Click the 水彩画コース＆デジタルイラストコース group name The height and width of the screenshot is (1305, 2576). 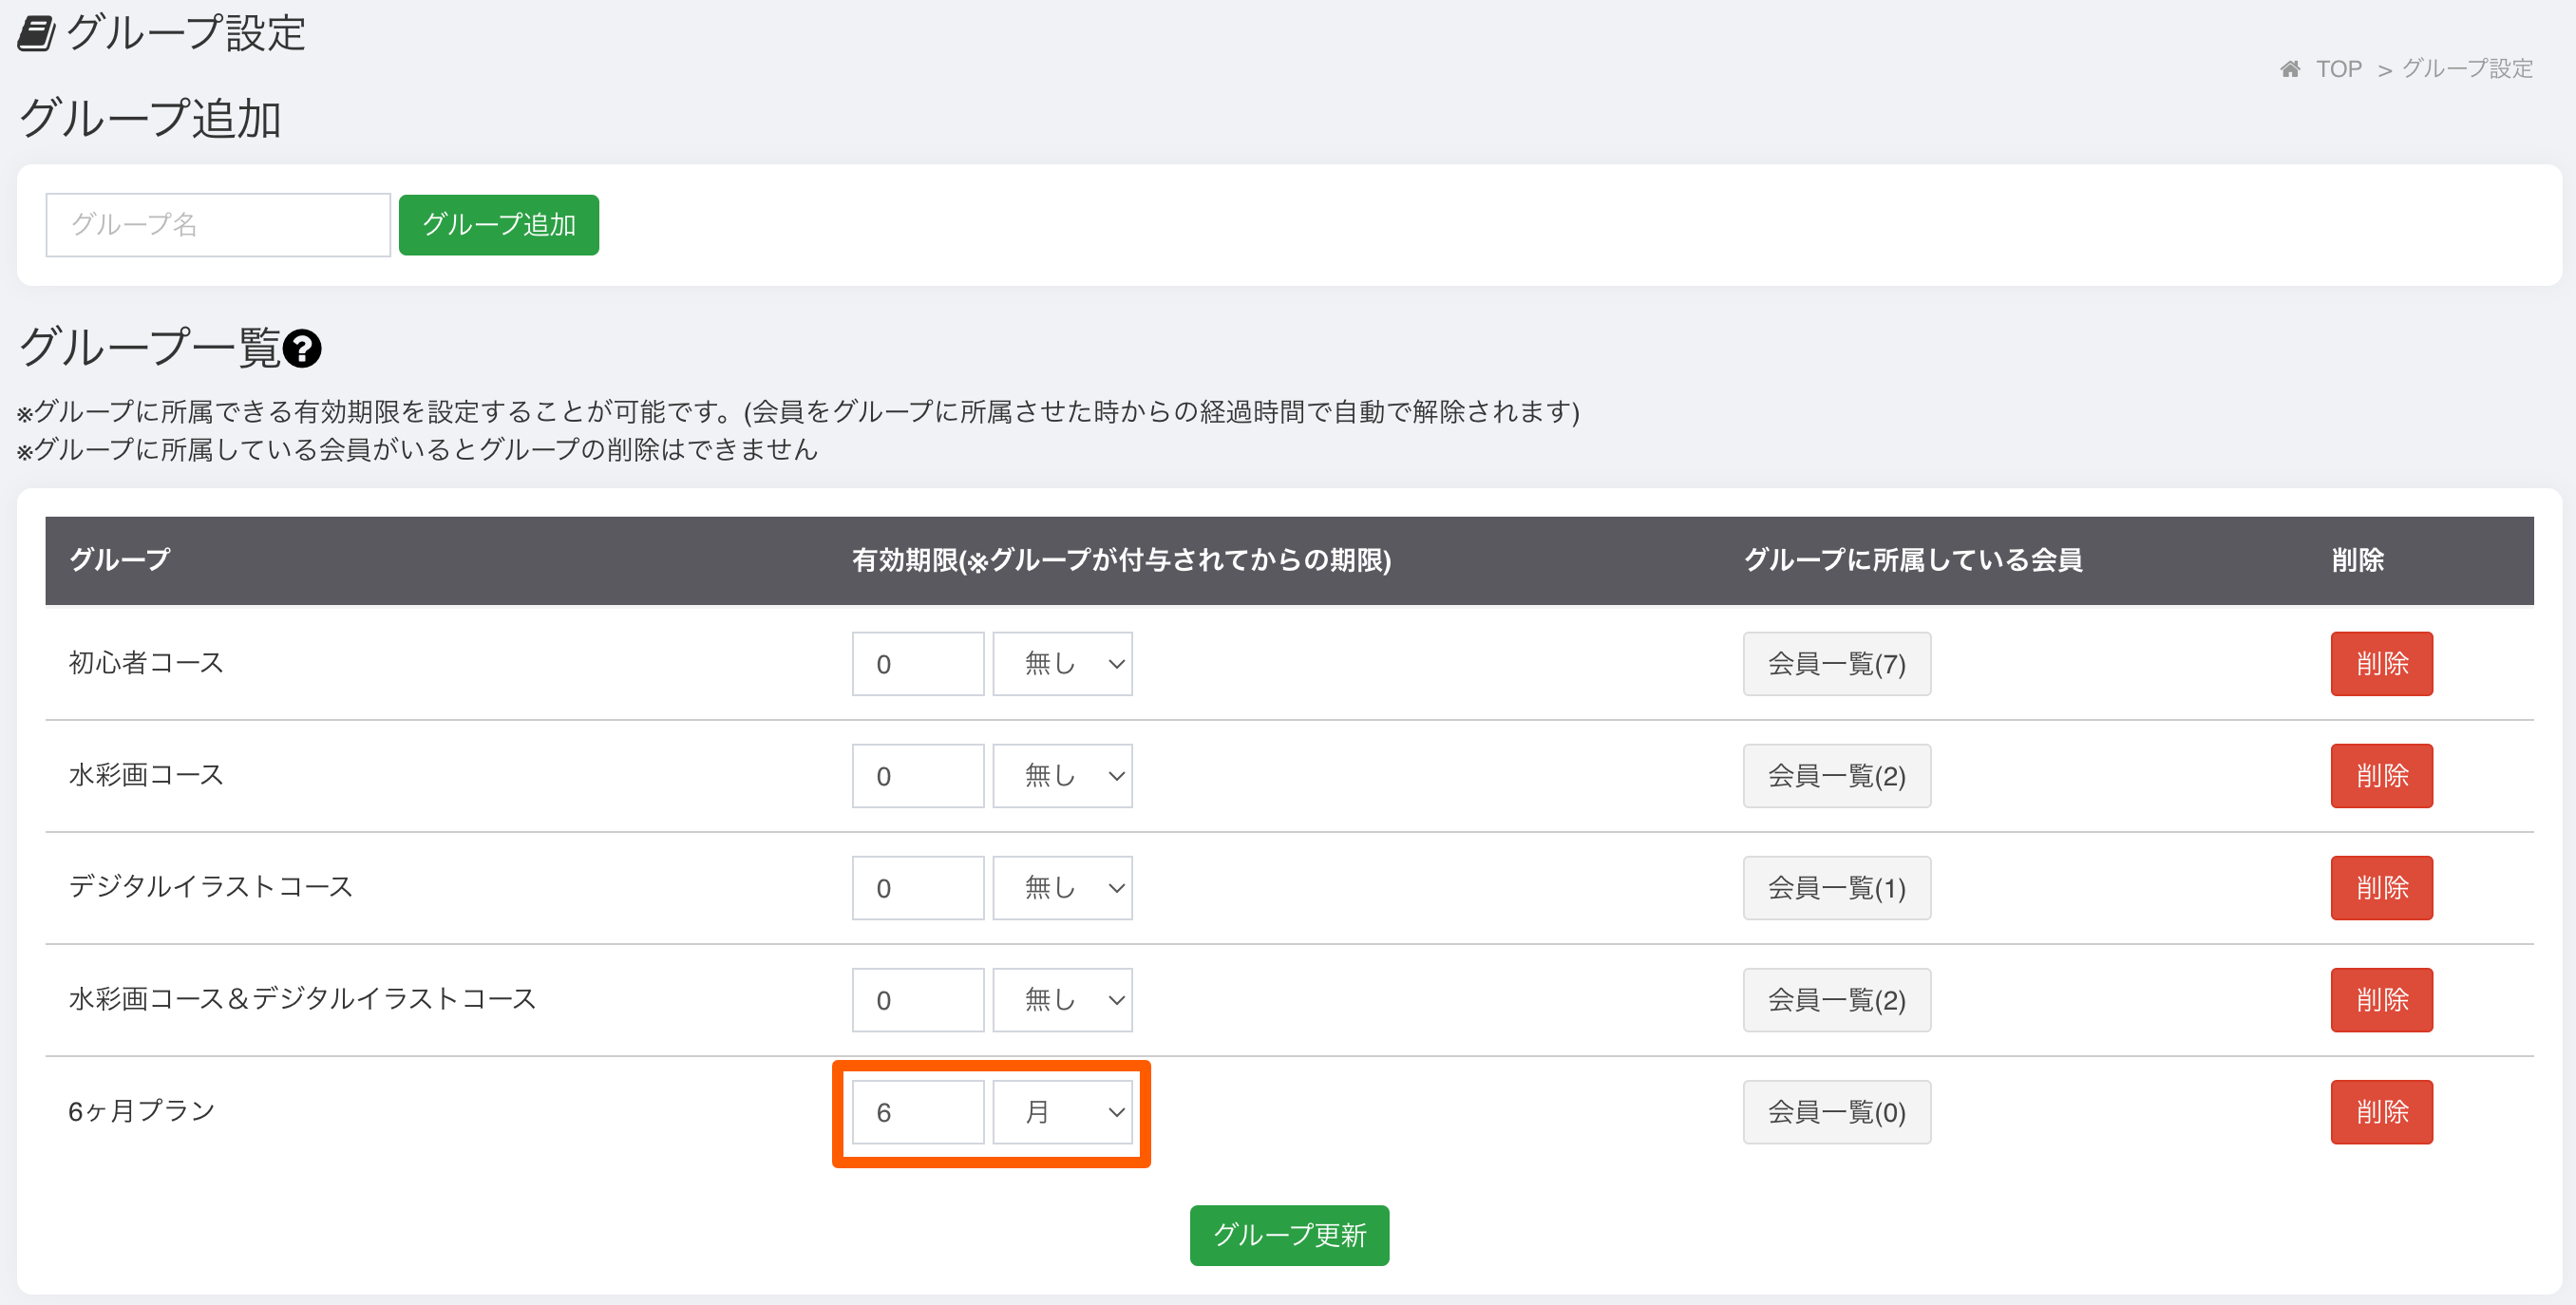coord(302,999)
